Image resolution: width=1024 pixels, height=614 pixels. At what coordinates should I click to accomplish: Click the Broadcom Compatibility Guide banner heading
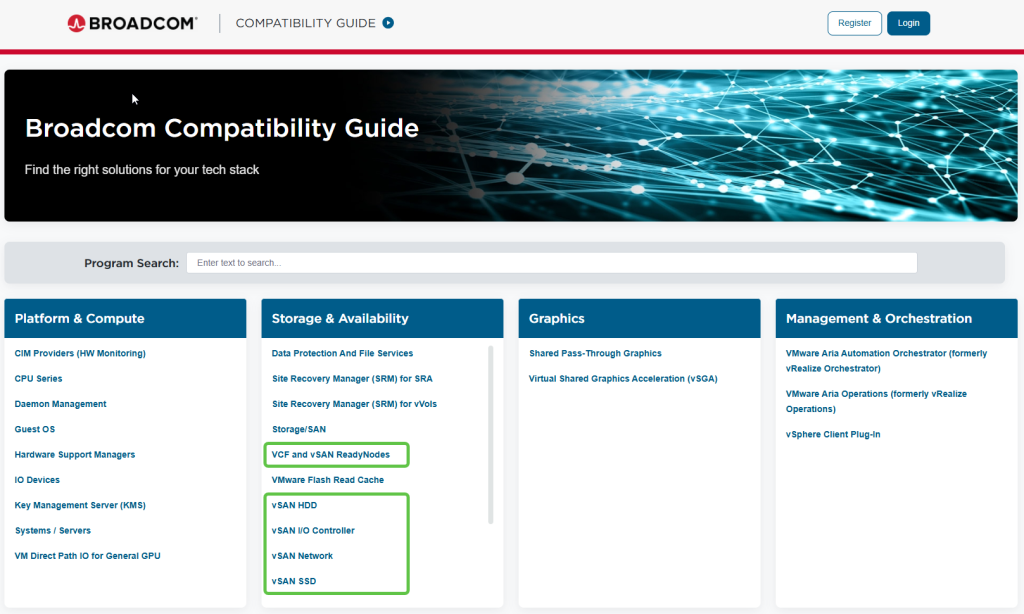[222, 128]
